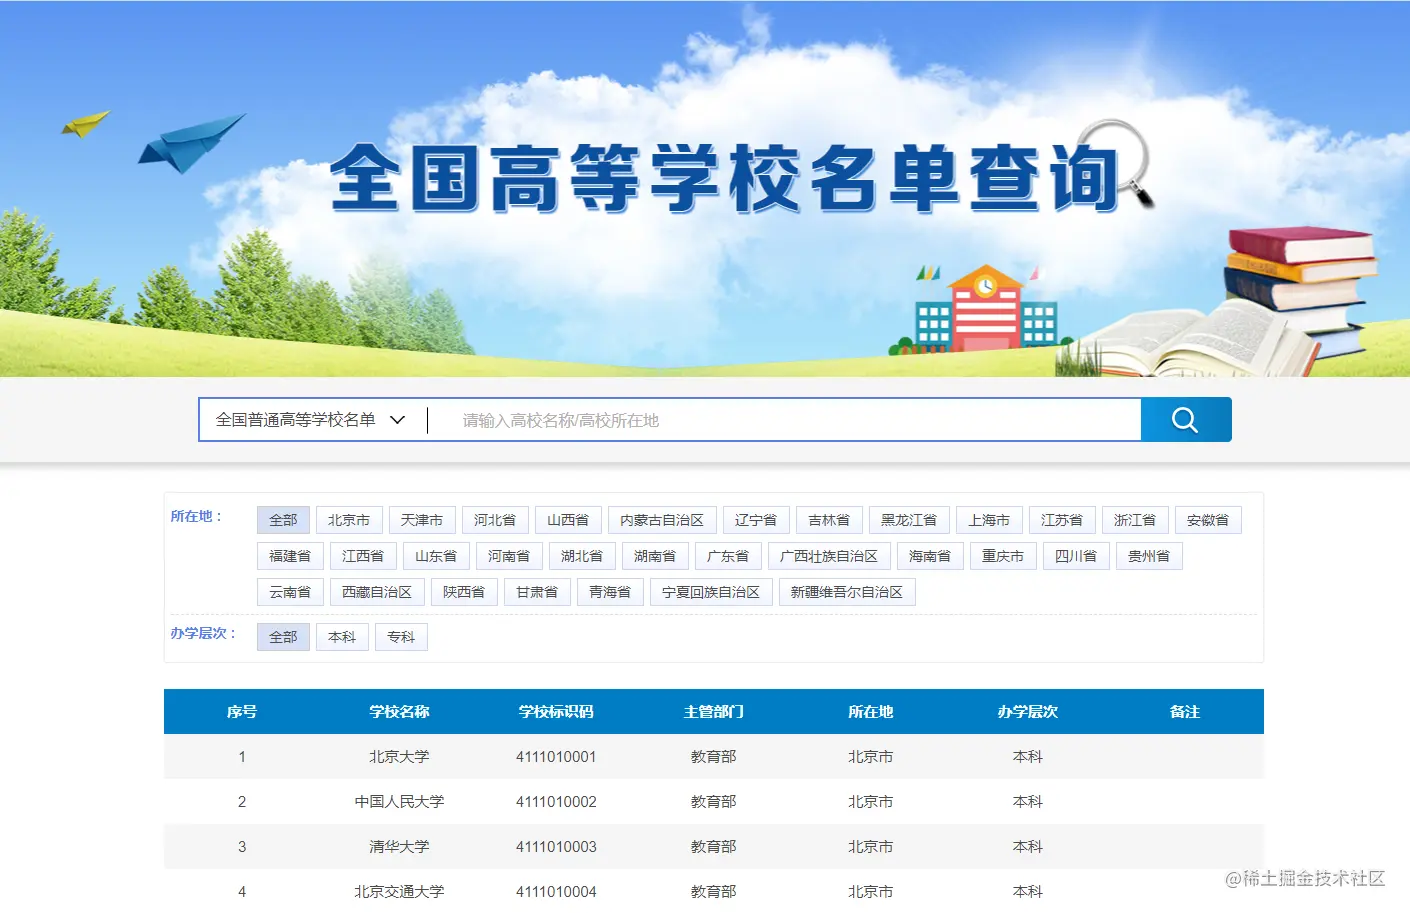Click the 中国人民大学 entry in the table
The height and width of the screenshot is (913, 1410).
(400, 801)
